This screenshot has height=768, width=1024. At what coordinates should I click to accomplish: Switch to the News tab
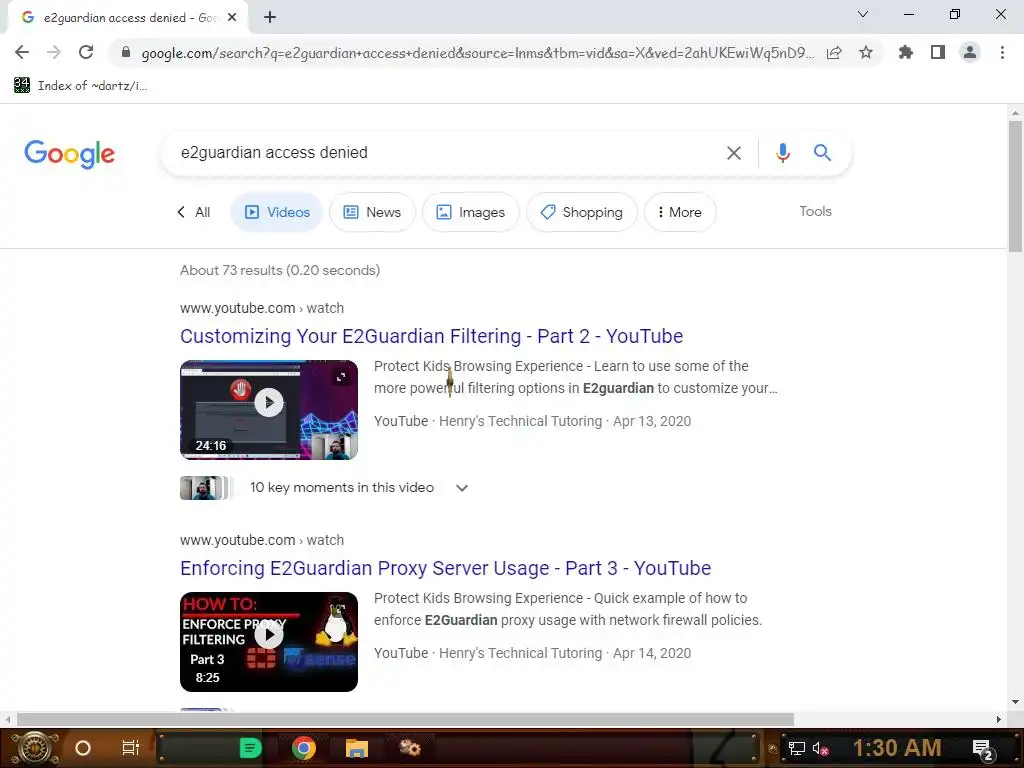[x=372, y=212]
